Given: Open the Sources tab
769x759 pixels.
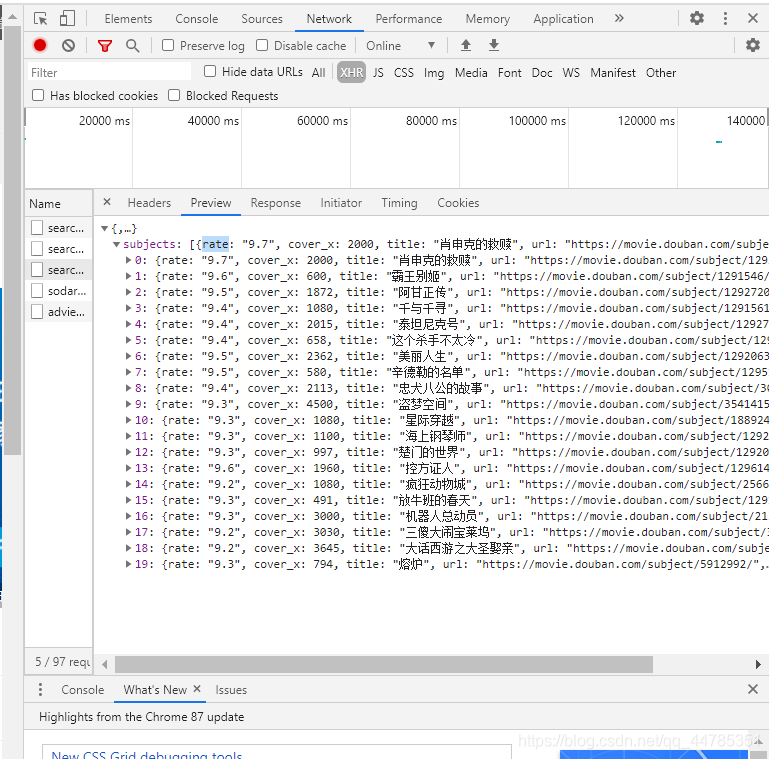Looking at the screenshot, I should pyautogui.click(x=261, y=19).
